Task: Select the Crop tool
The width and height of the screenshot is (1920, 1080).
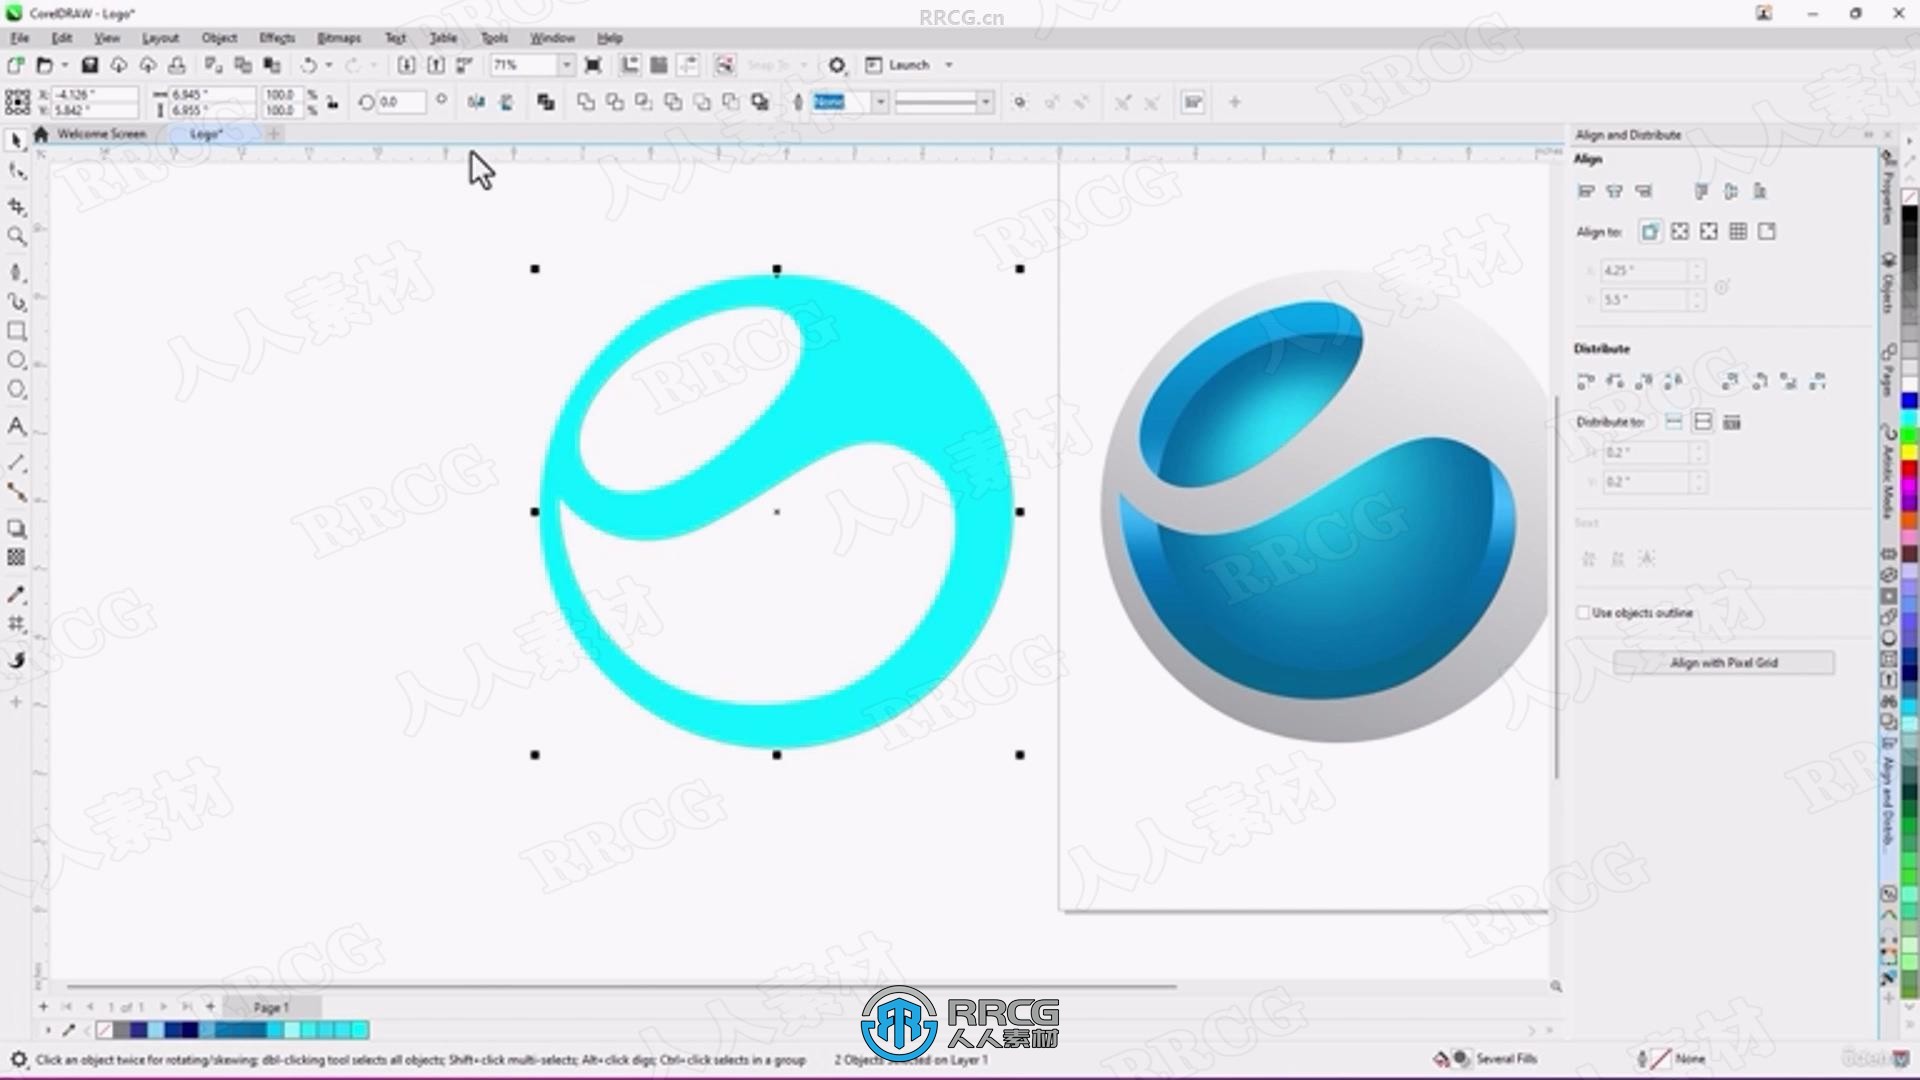Action: (x=16, y=206)
